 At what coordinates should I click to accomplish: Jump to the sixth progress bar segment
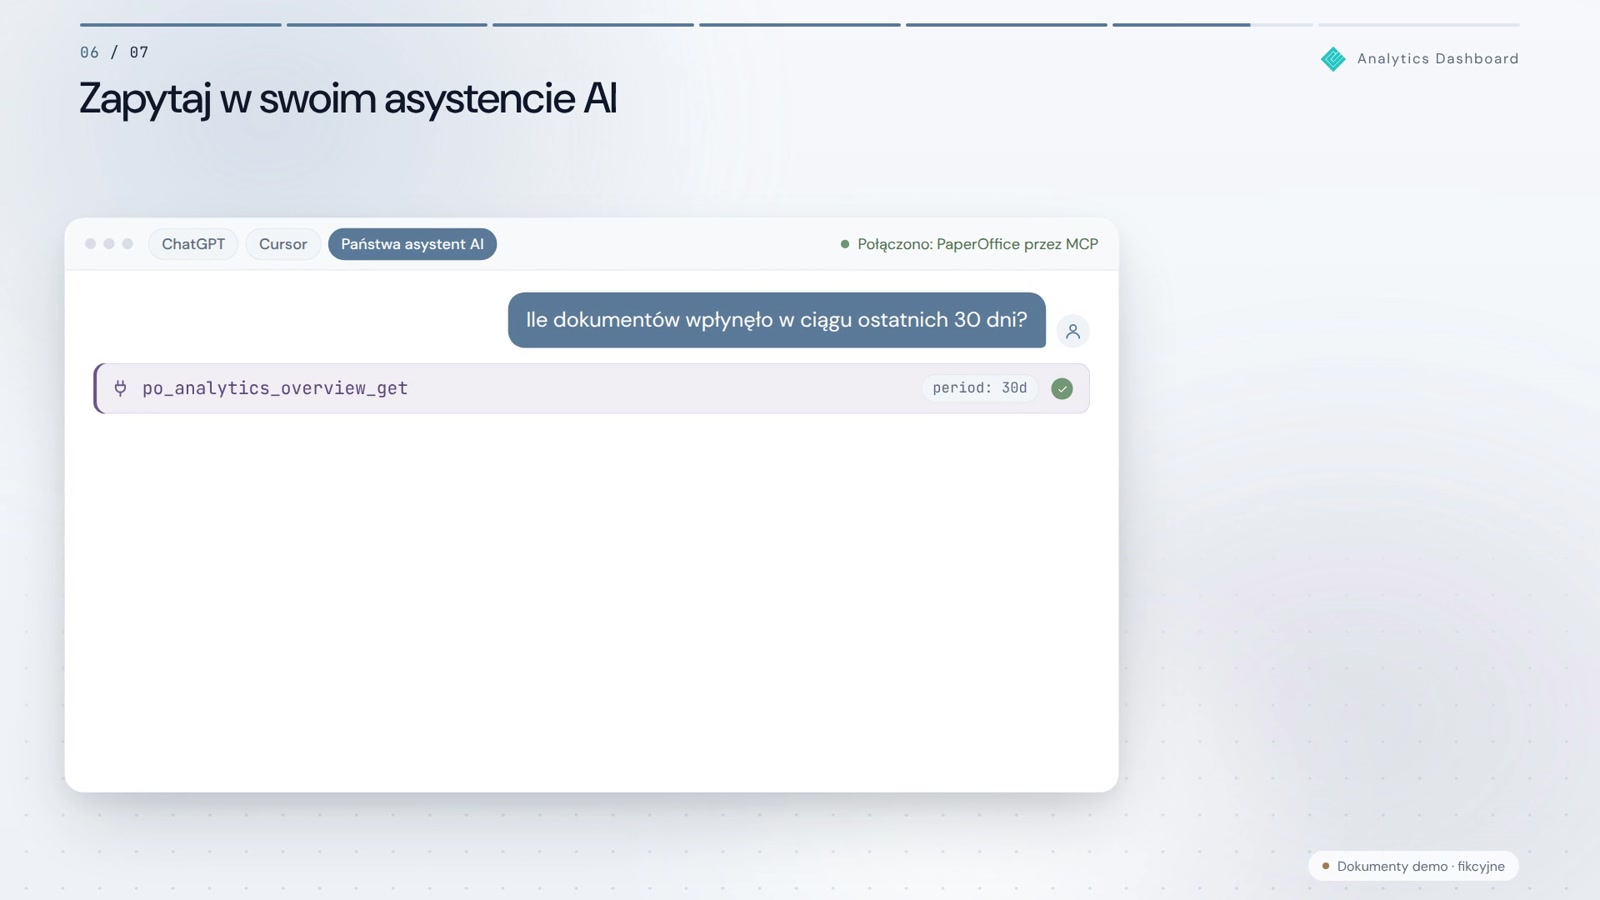point(1213,24)
